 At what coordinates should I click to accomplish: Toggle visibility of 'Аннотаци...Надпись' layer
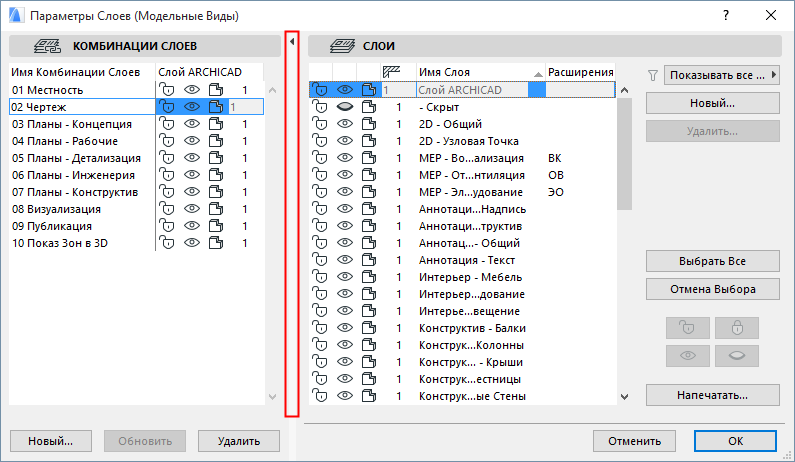pyautogui.click(x=345, y=209)
